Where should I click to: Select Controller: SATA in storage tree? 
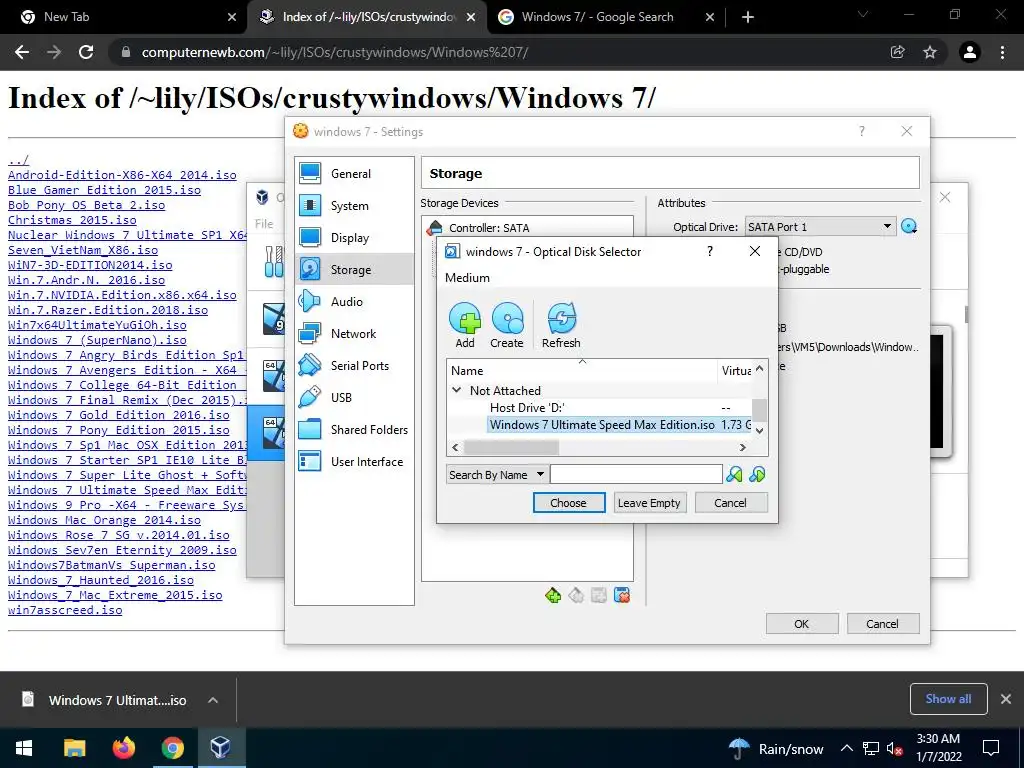click(x=489, y=228)
